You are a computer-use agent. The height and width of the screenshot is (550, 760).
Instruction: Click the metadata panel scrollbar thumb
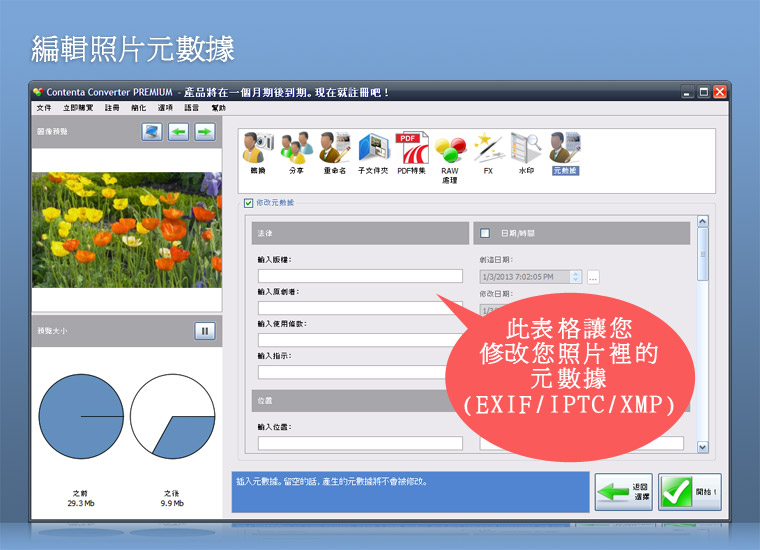coord(703,254)
